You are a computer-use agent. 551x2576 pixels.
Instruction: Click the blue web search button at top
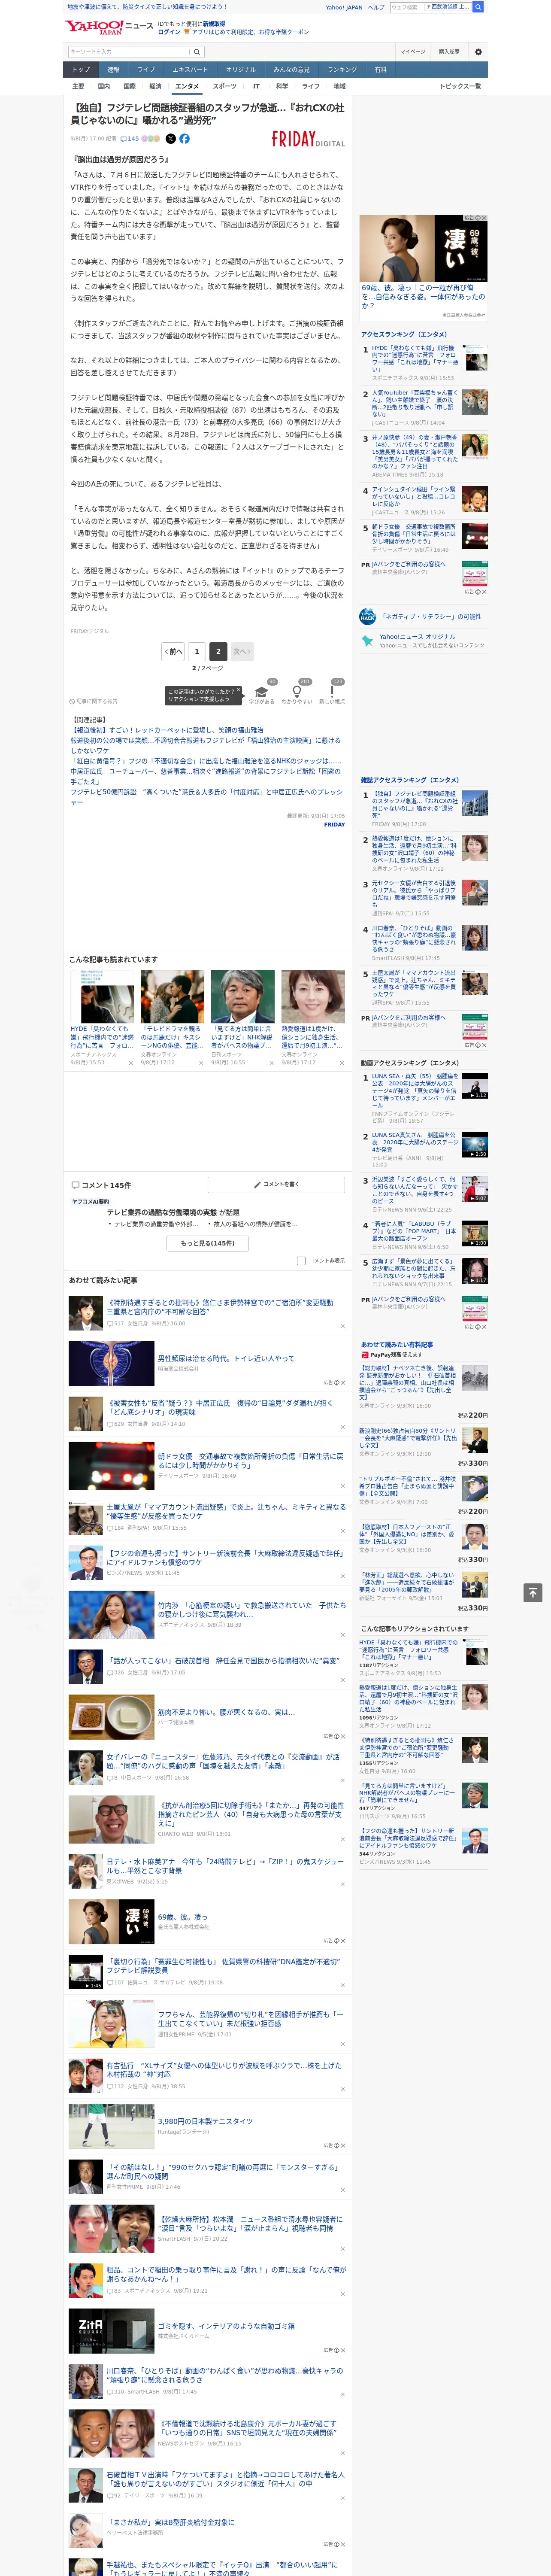point(478,7)
